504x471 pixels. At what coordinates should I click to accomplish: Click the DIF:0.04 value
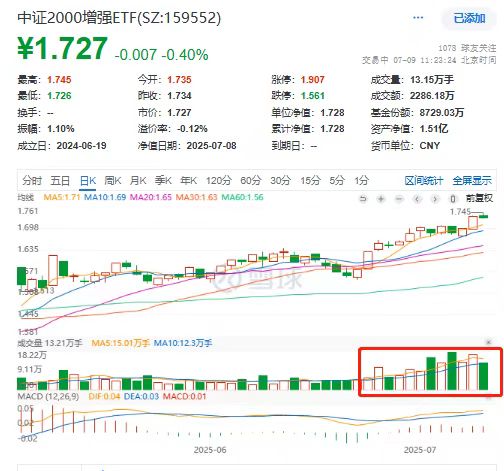(104, 396)
